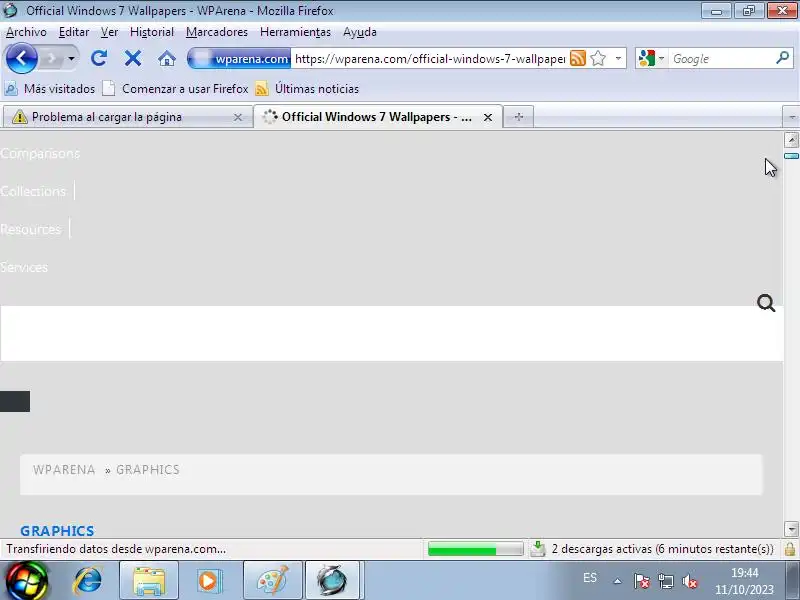The height and width of the screenshot is (600, 800).
Task: Click the Transfiriendo datos desde wparena.com status text
Action: click(116, 549)
